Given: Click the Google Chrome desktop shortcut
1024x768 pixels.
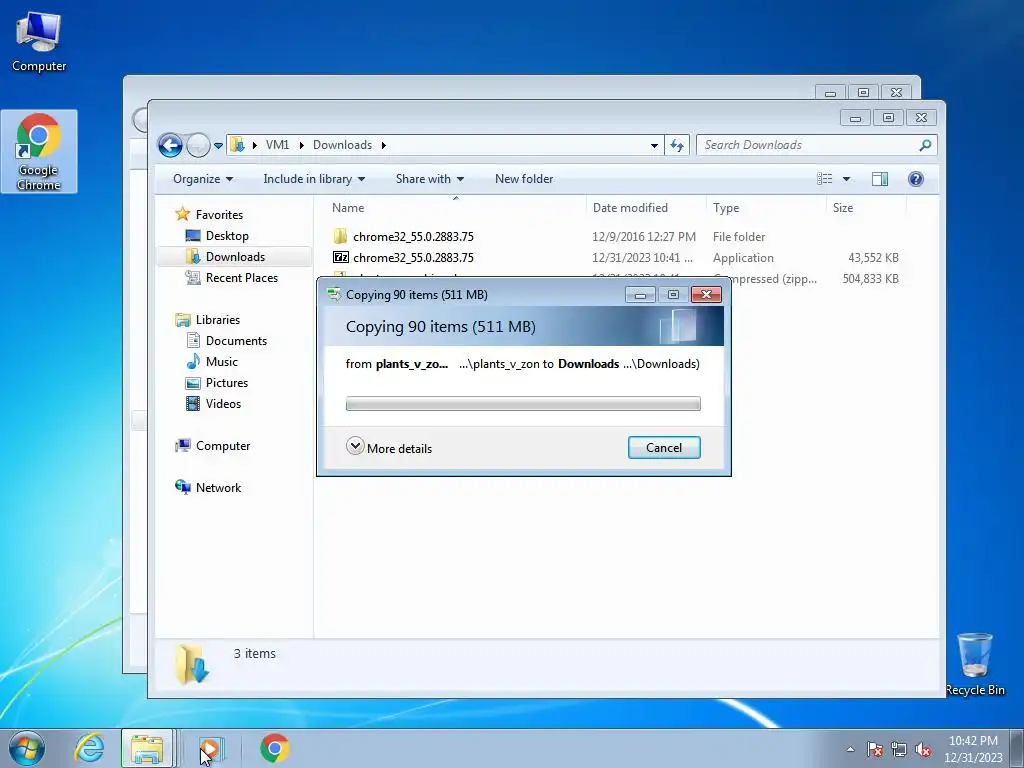Looking at the screenshot, I should pyautogui.click(x=39, y=152).
